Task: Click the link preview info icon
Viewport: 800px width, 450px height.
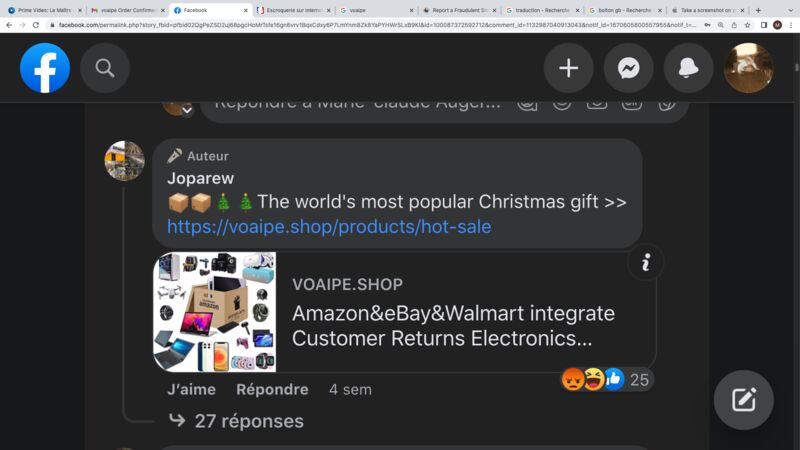Action: click(x=645, y=262)
